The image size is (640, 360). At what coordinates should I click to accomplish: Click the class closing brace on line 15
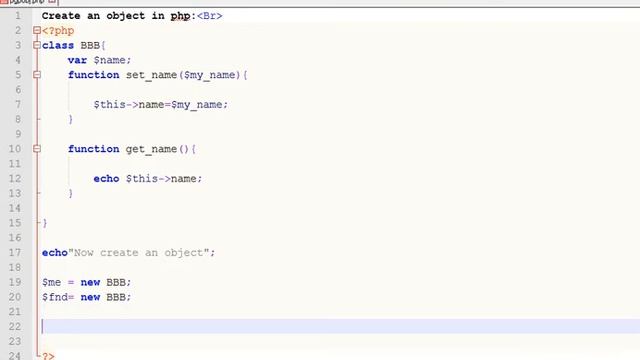pos(45,223)
